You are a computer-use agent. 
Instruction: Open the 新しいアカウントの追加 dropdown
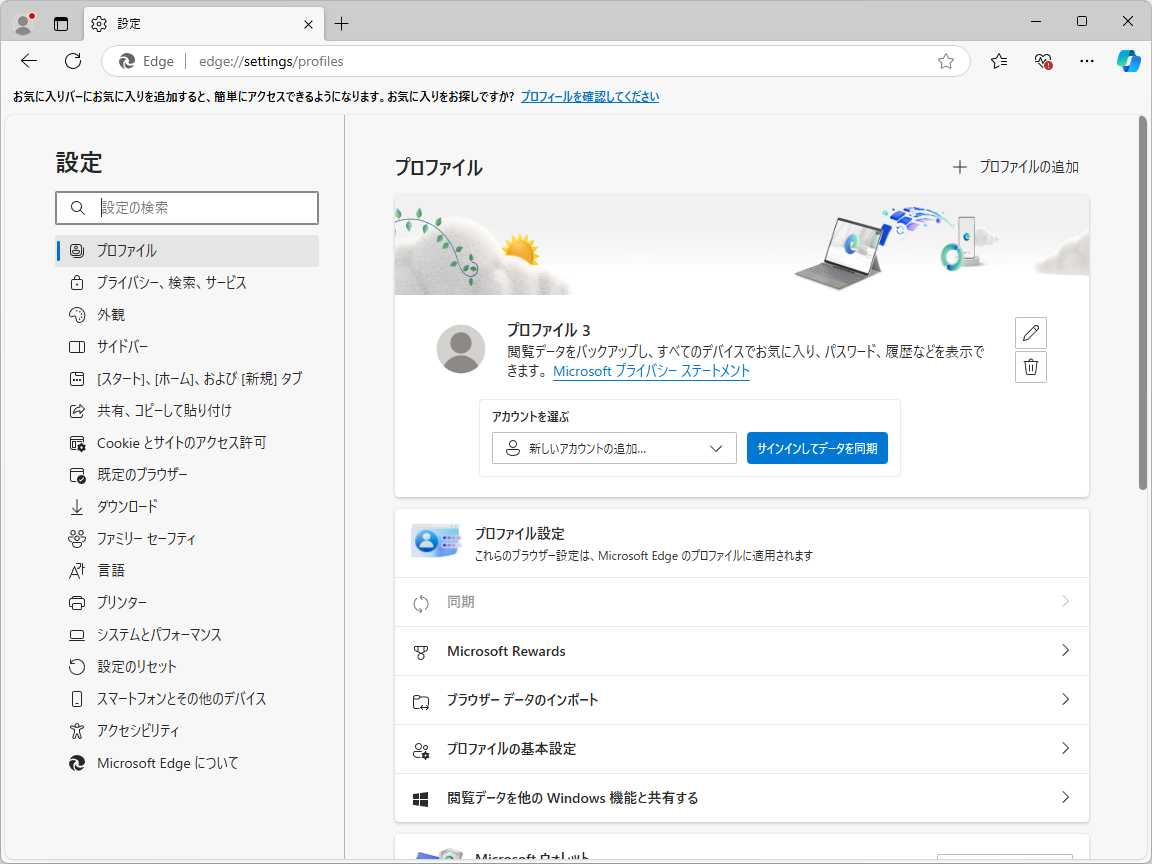tap(613, 448)
